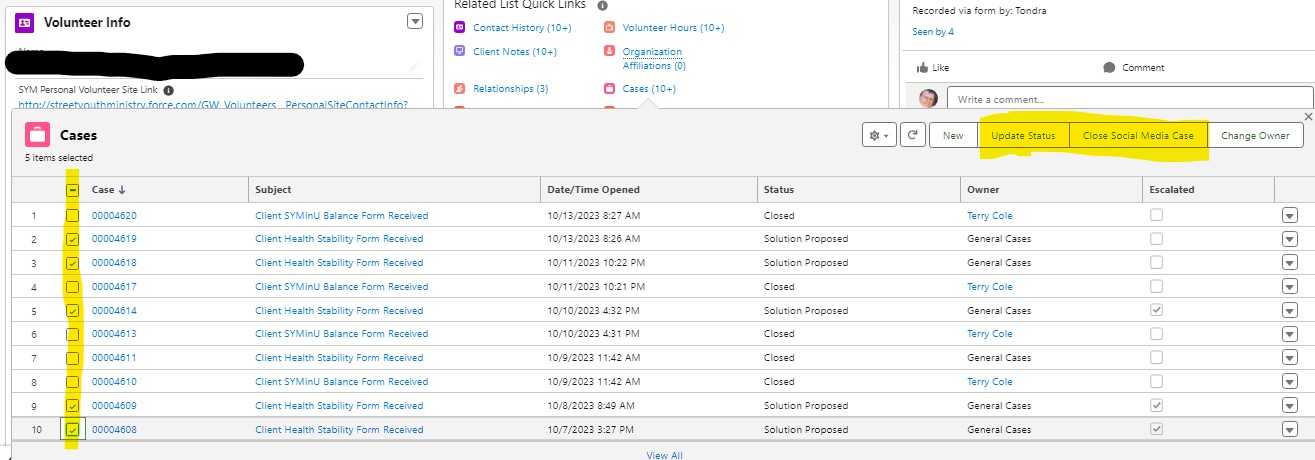Click the Comment button in feed
Viewport: 1315px width, 460px height.
[1134, 68]
